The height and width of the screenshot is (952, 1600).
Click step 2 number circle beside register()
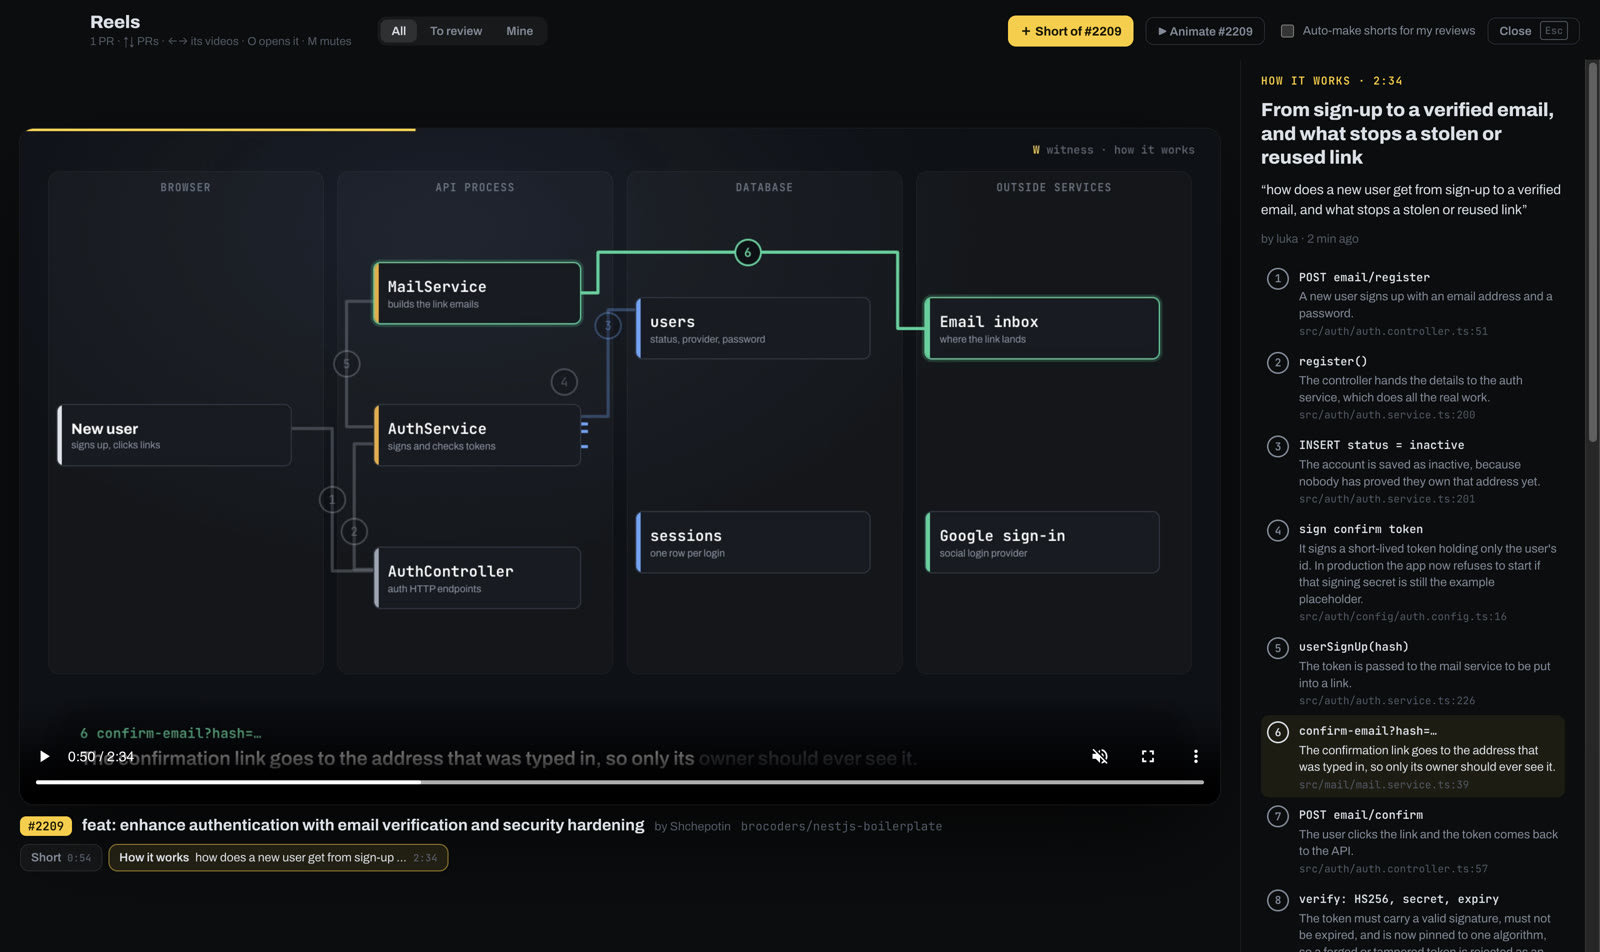coord(1277,363)
